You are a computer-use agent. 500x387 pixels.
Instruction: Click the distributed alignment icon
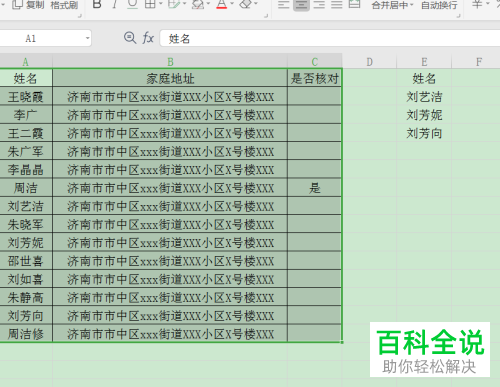(x=354, y=4)
